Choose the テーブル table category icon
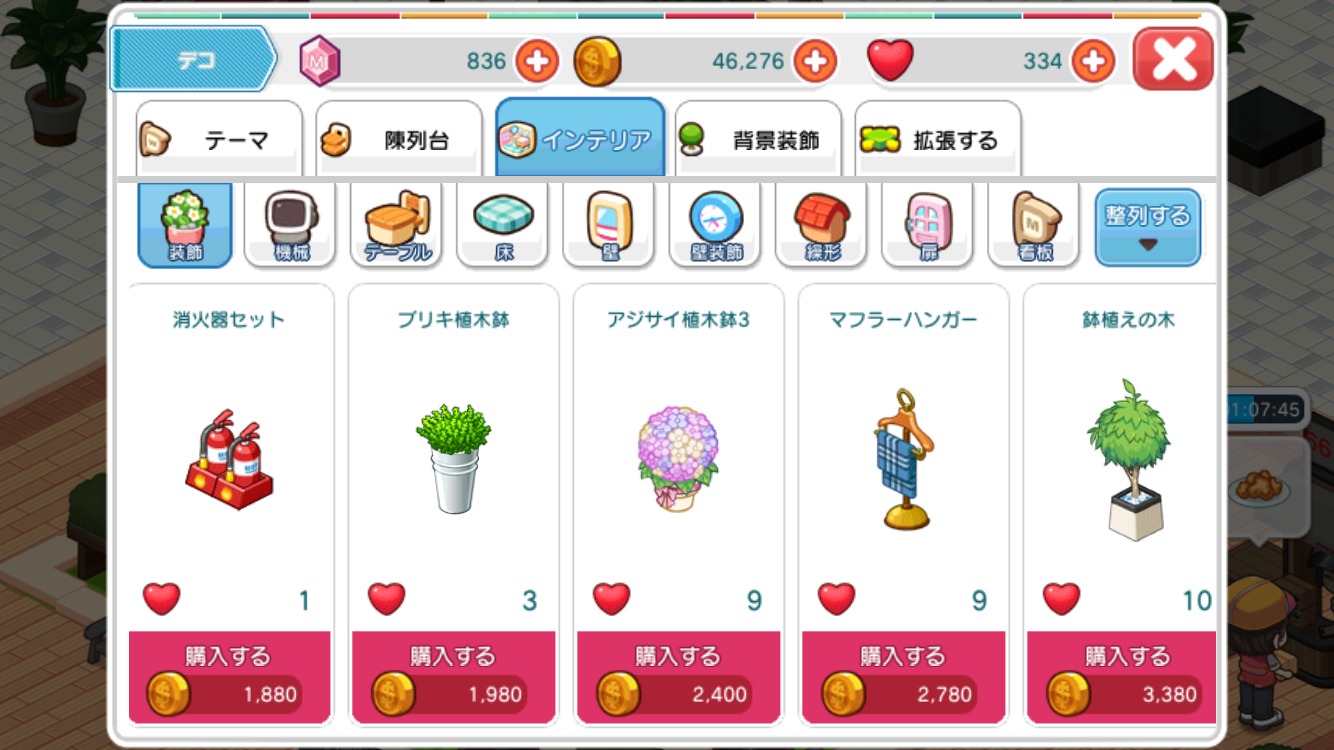 tap(397, 225)
